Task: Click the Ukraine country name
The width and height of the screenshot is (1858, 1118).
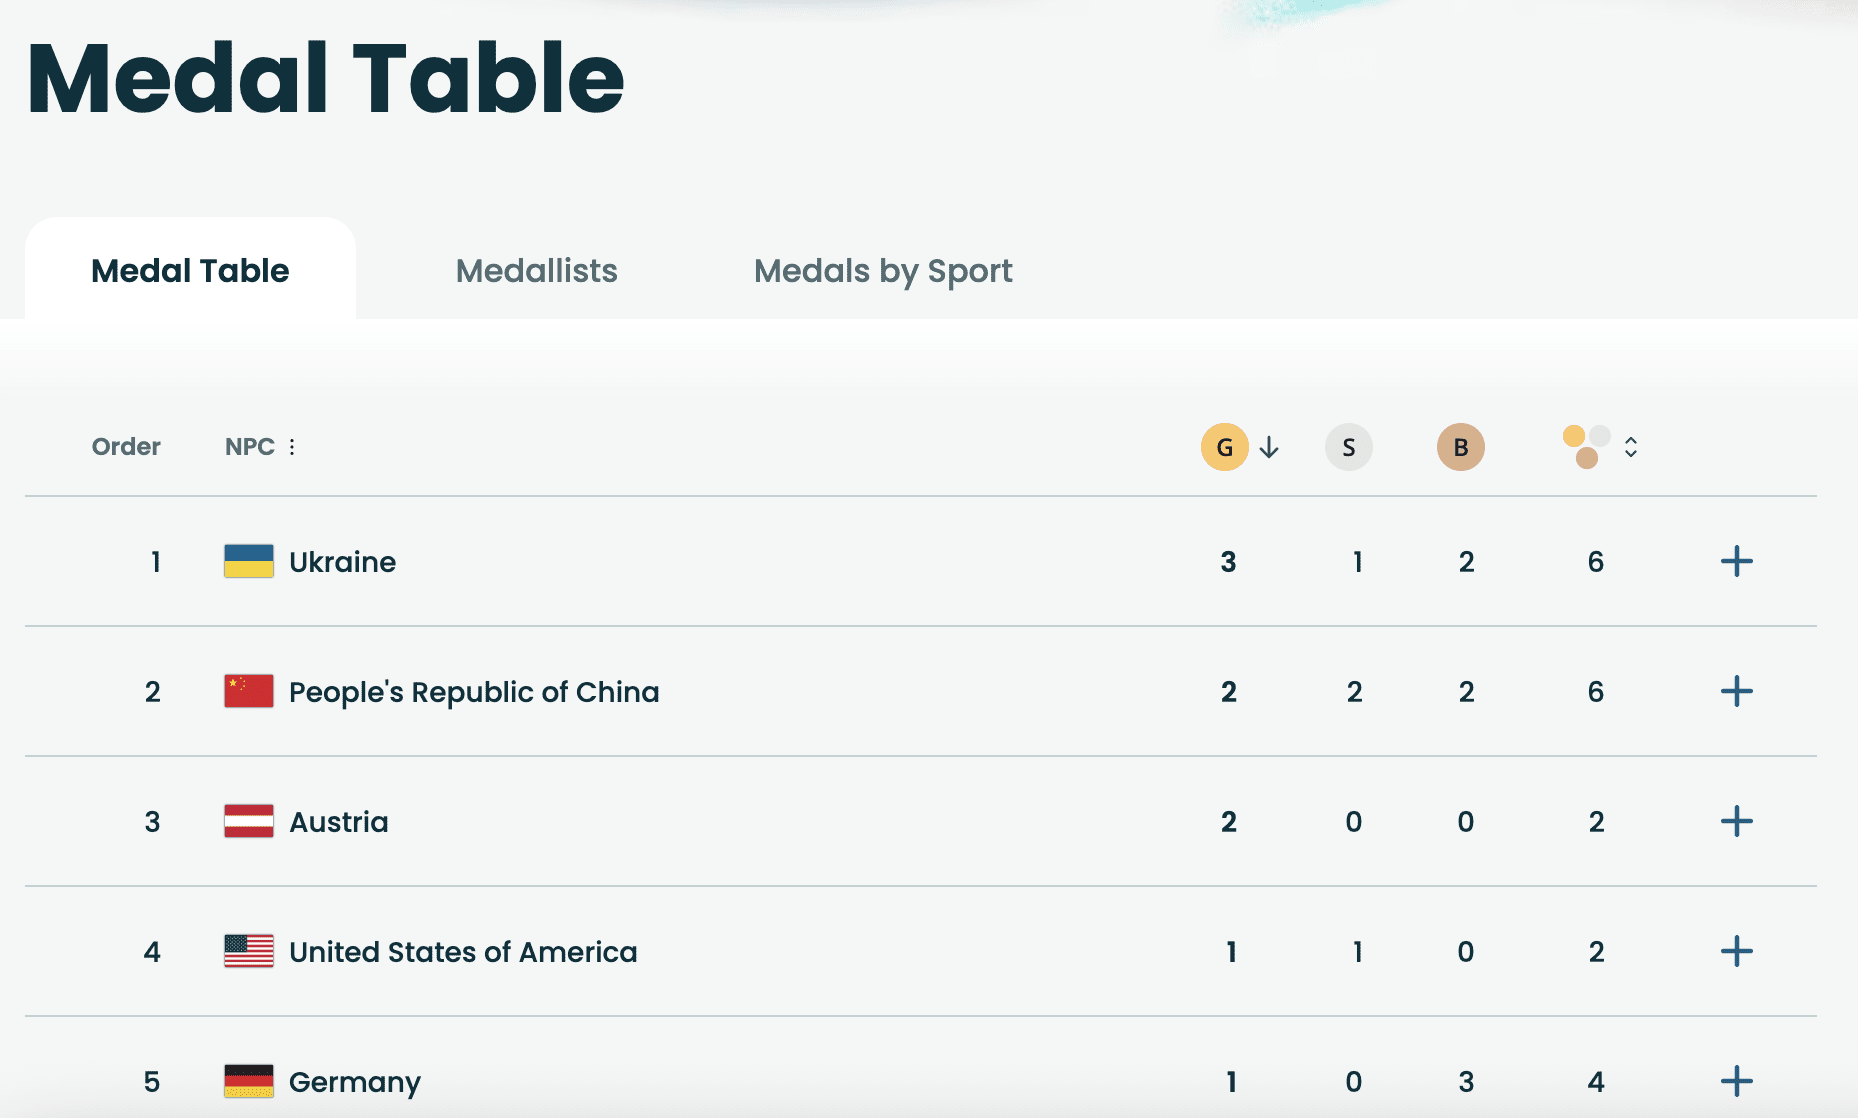Action: pyautogui.click(x=342, y=562)
